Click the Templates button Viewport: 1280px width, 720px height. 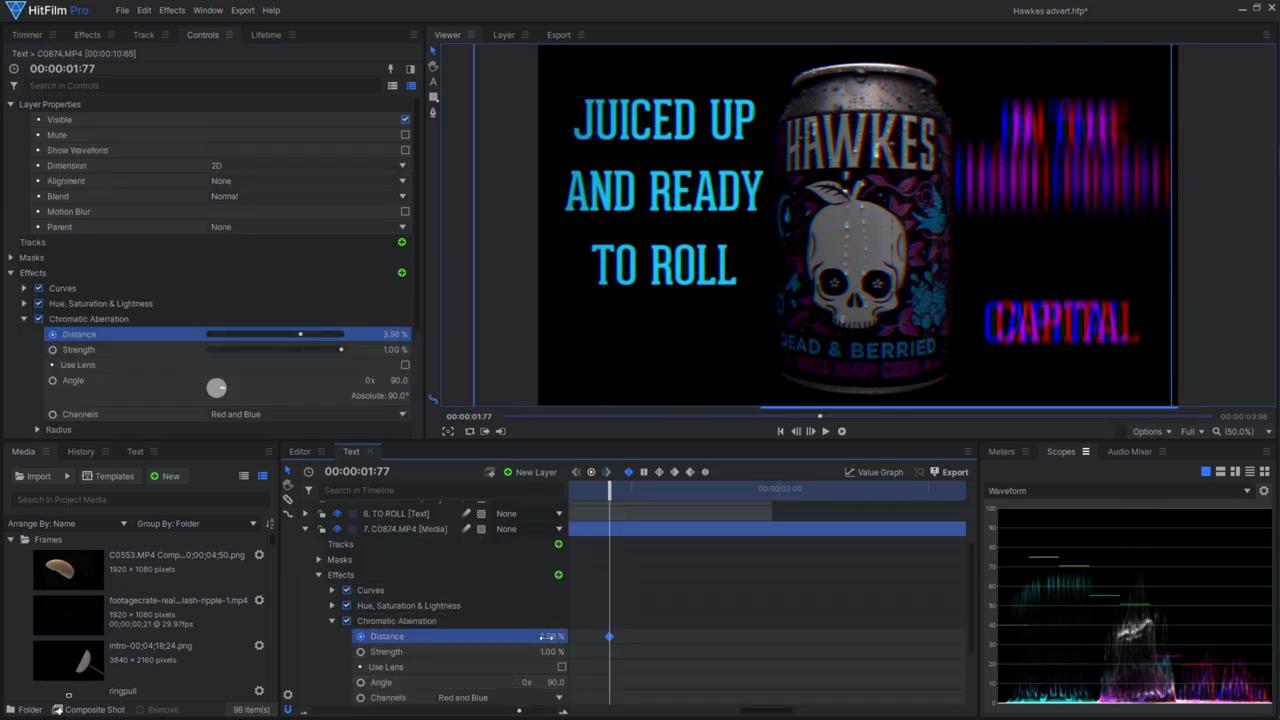tap(108, 476)
